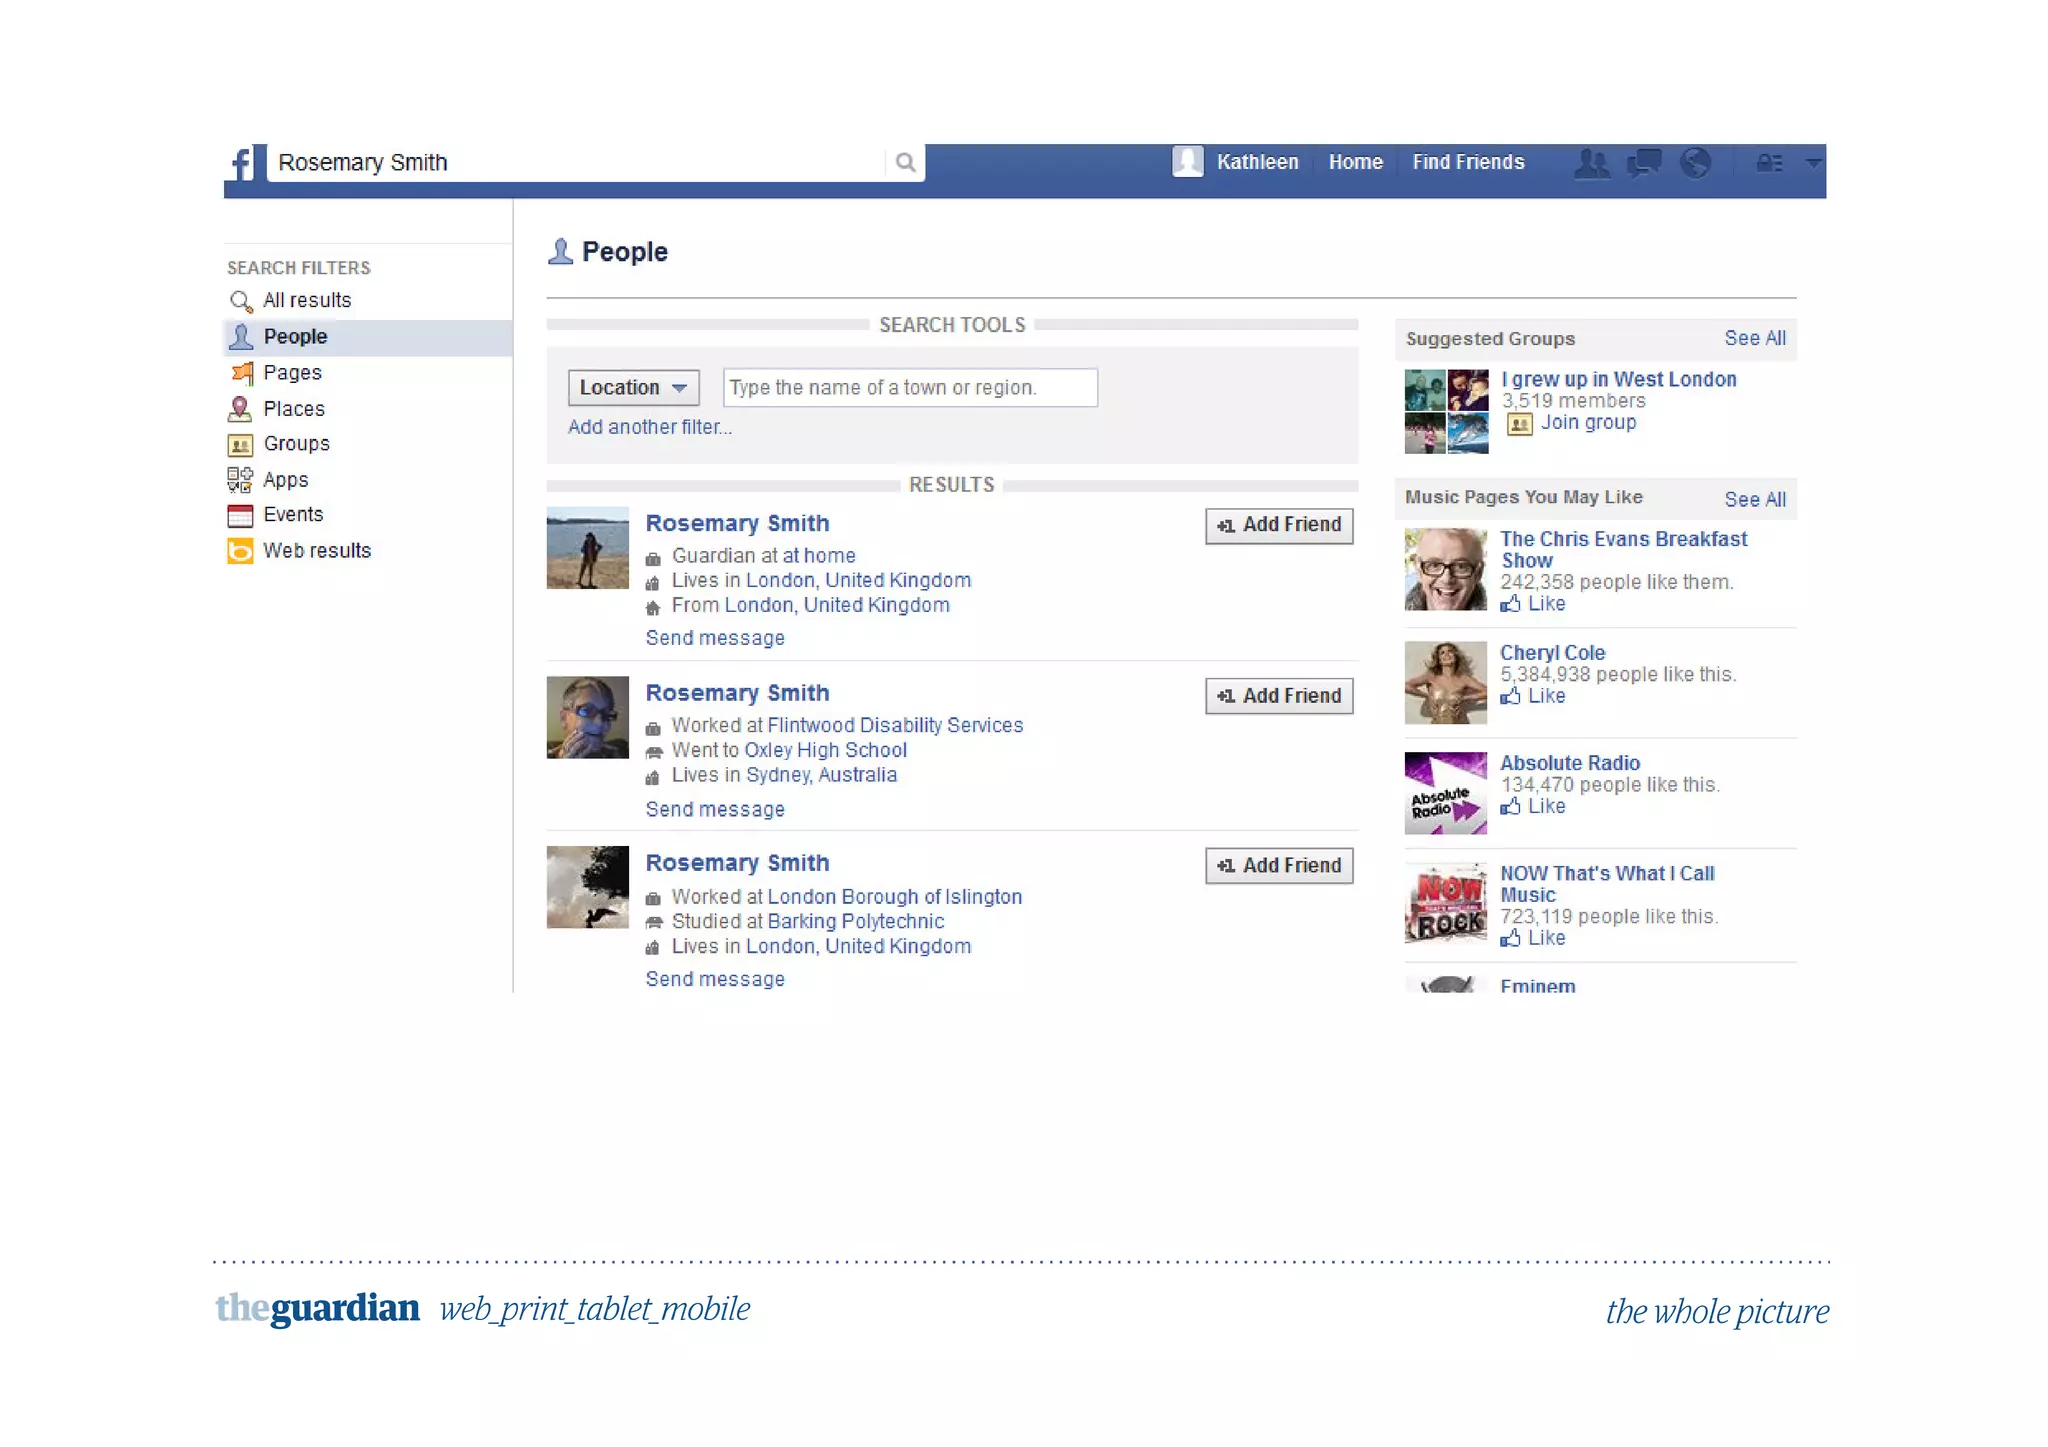Open the Location filter dropdown

click(x=632, y=387)
